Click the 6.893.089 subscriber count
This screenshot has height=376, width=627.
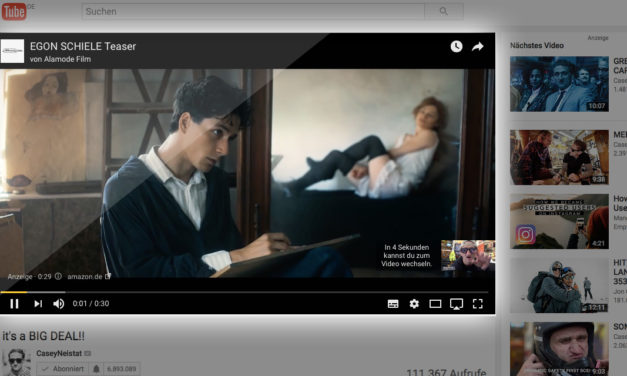[x=122, y=368]
